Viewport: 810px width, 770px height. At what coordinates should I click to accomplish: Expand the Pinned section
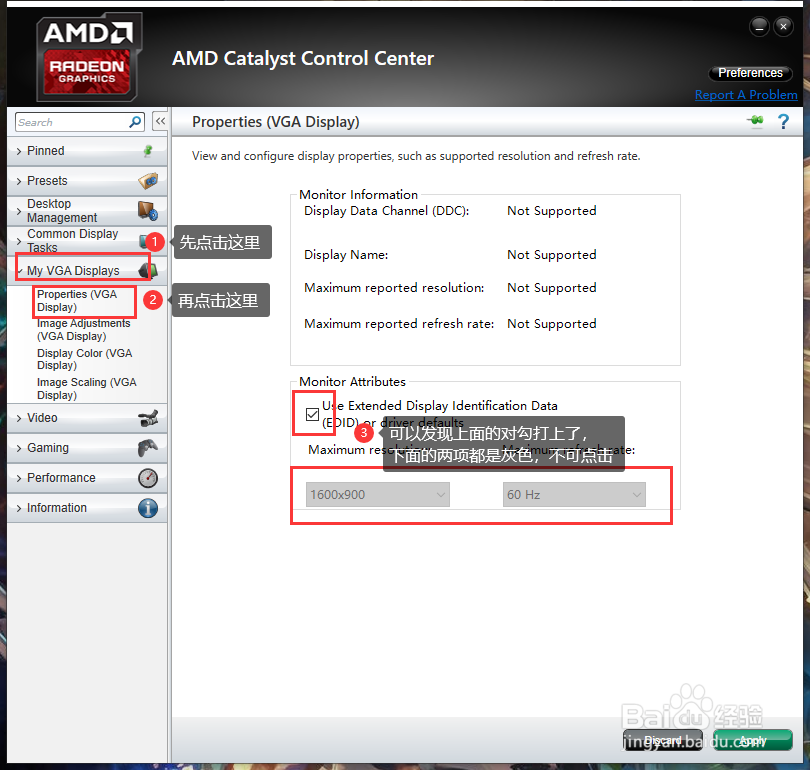point(19,151)
